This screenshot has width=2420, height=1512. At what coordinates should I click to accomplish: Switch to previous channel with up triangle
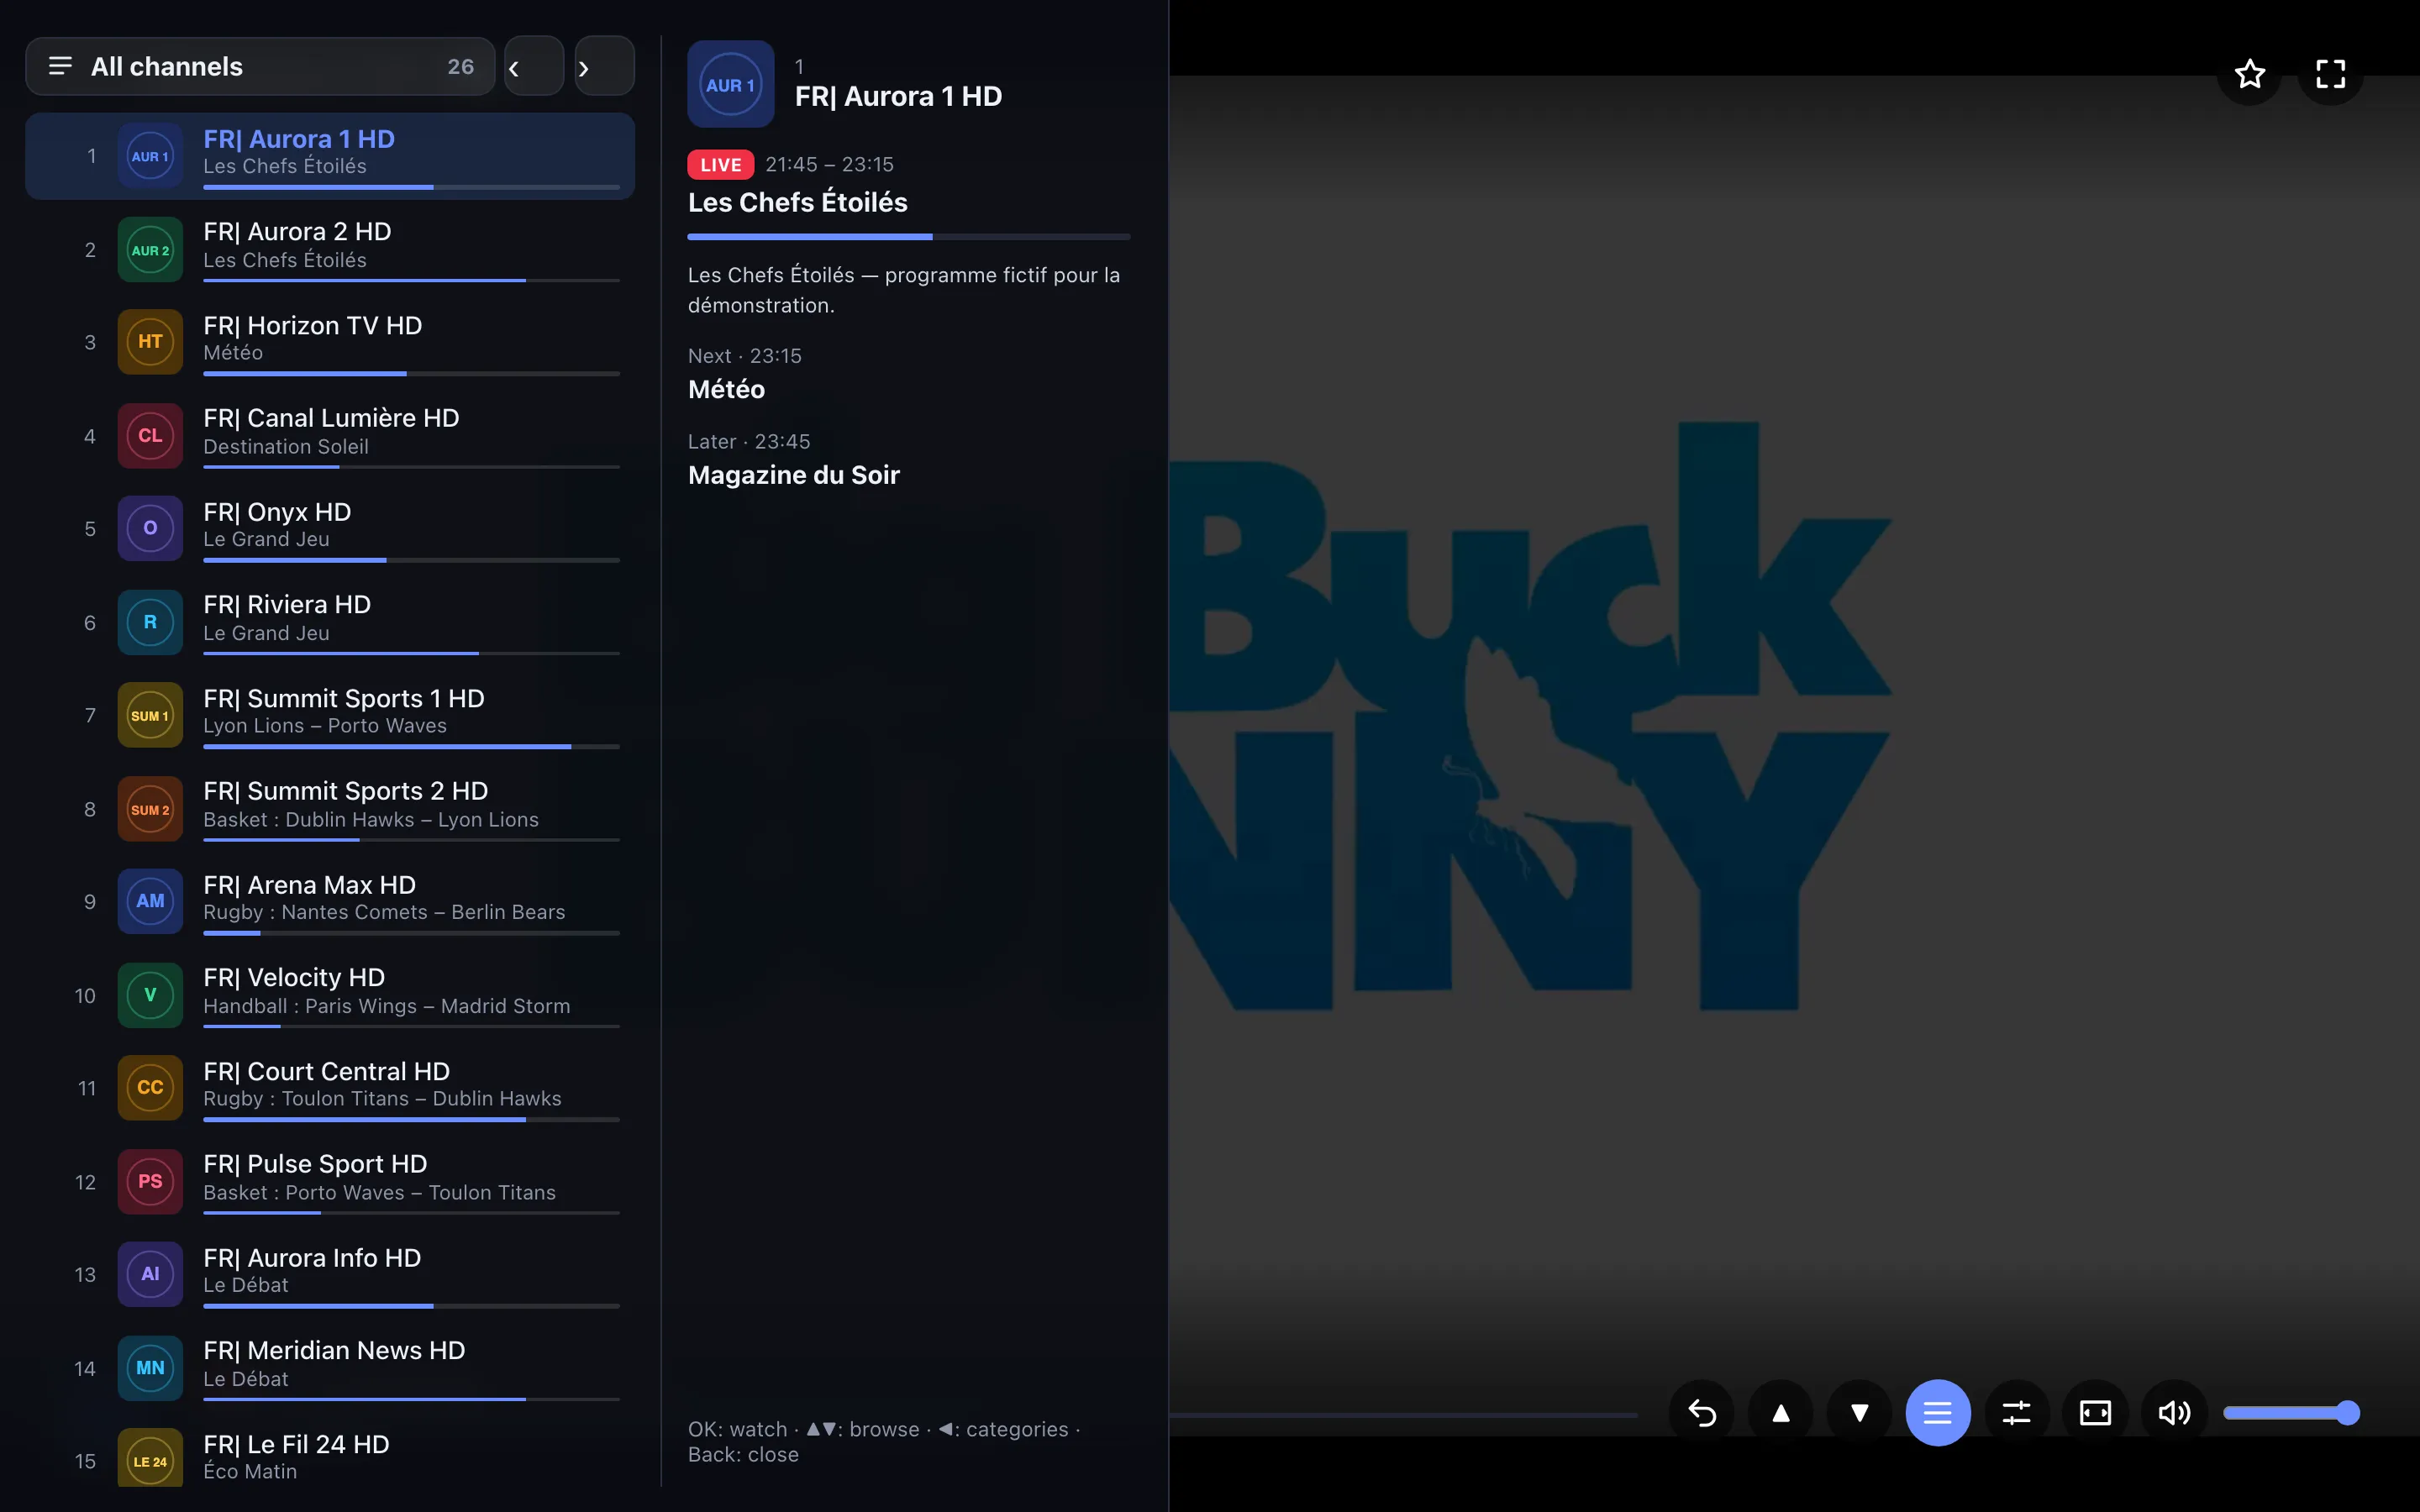(1780, 1412)
